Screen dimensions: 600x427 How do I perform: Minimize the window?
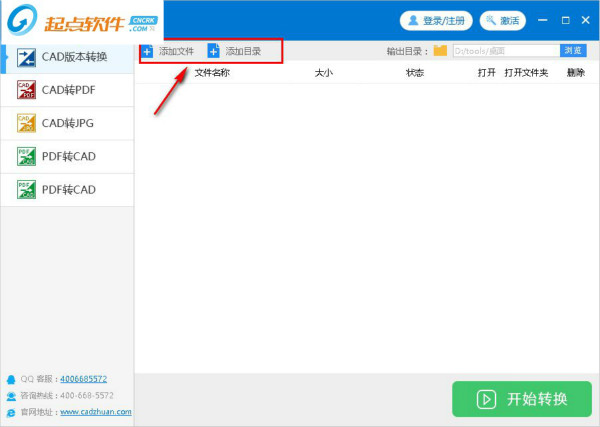pos(543,20)
